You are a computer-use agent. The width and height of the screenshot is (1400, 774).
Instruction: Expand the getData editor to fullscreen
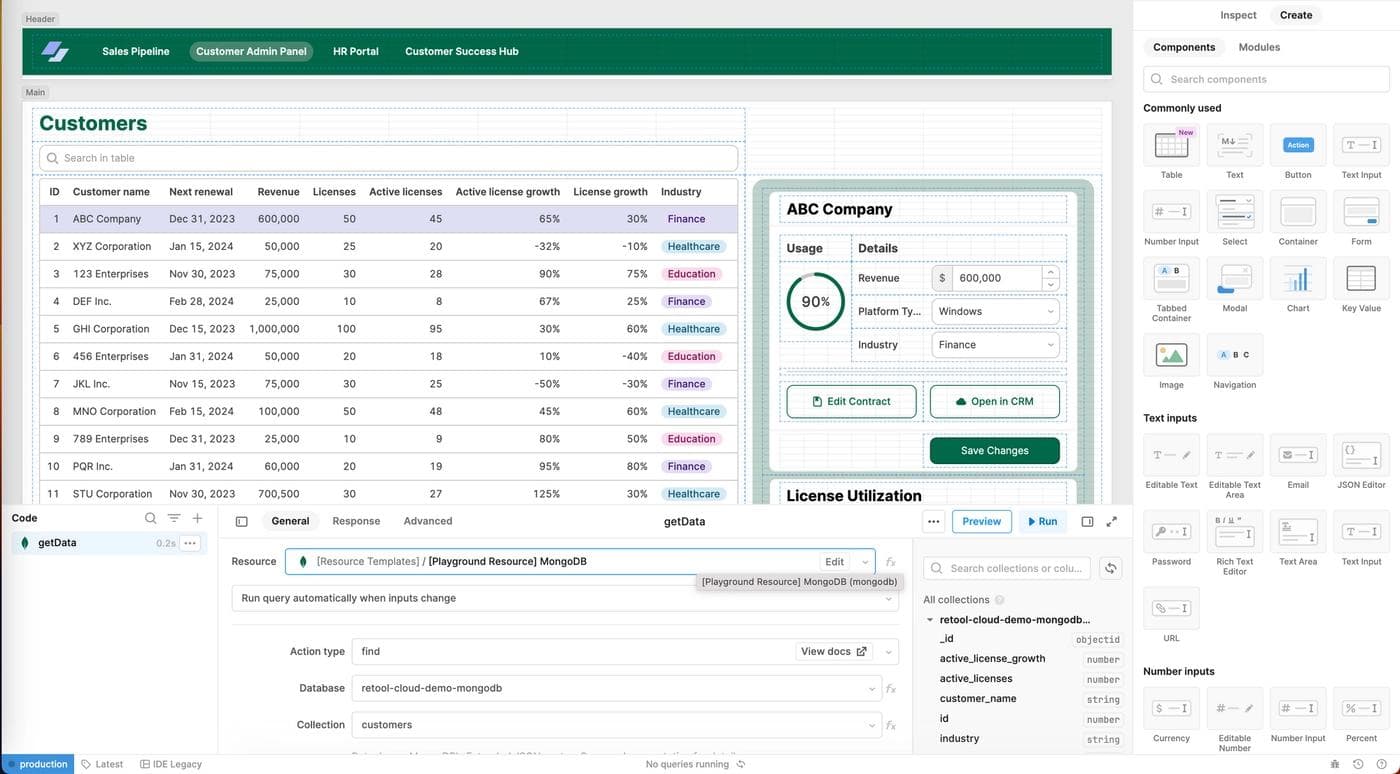(1110, 520)
